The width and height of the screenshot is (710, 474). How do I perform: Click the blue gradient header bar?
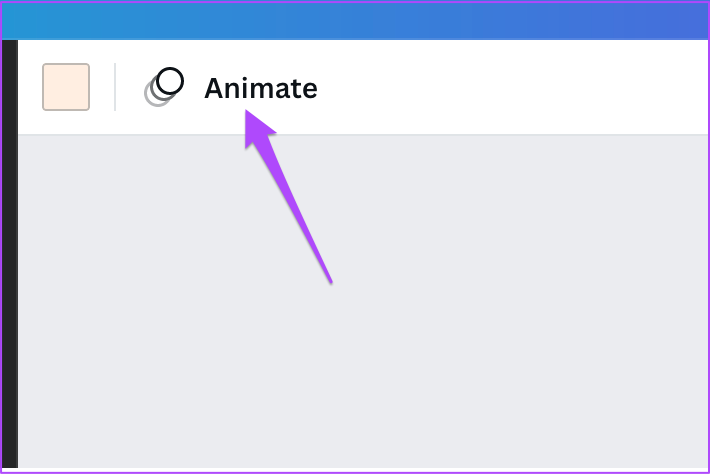tap(355, 21)
